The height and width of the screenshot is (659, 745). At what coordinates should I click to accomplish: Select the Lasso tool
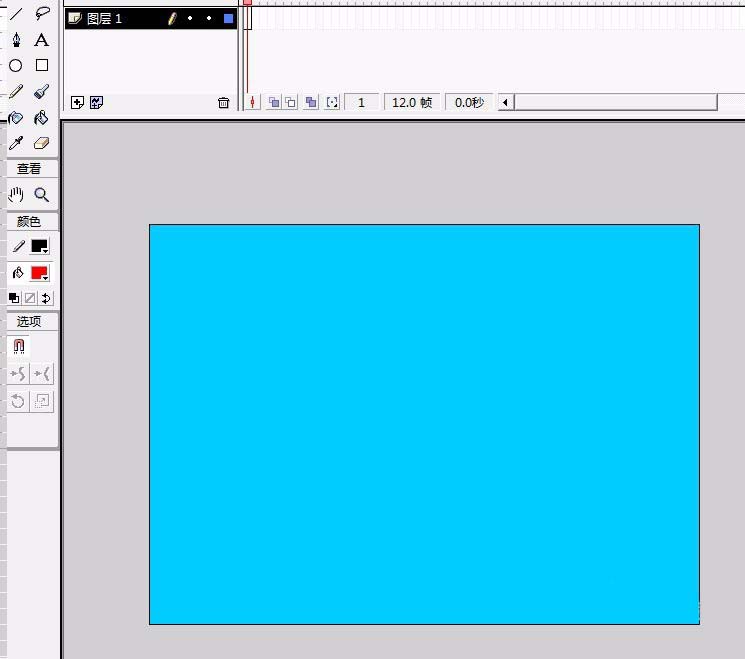[42, 13]
